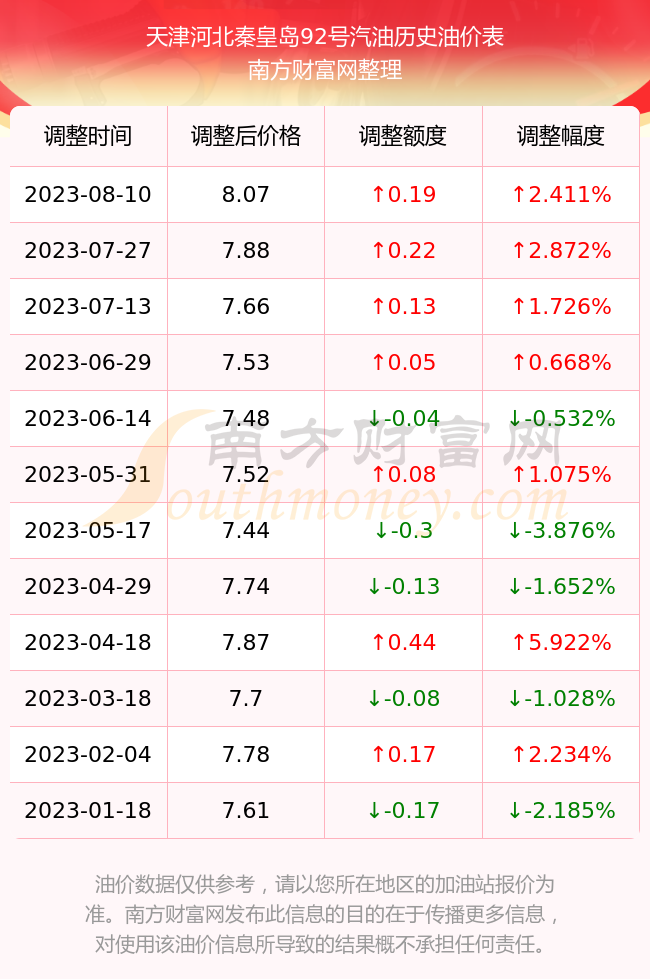This screenshot has height=980, width=650.
Task: Click the 调整幅度 column header
Action: [561, 136]
